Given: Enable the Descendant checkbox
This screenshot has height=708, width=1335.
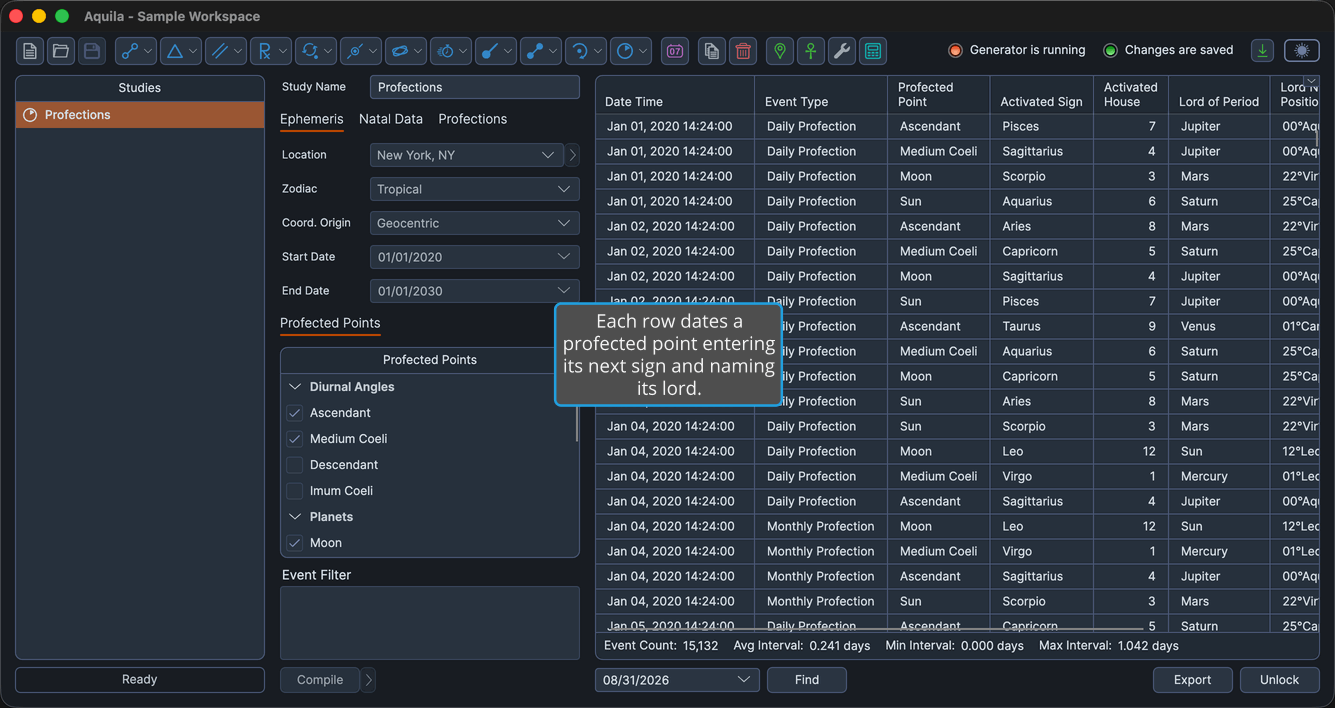Looking at the screenshot, I should pyautogui.click(x=295, y=465).
